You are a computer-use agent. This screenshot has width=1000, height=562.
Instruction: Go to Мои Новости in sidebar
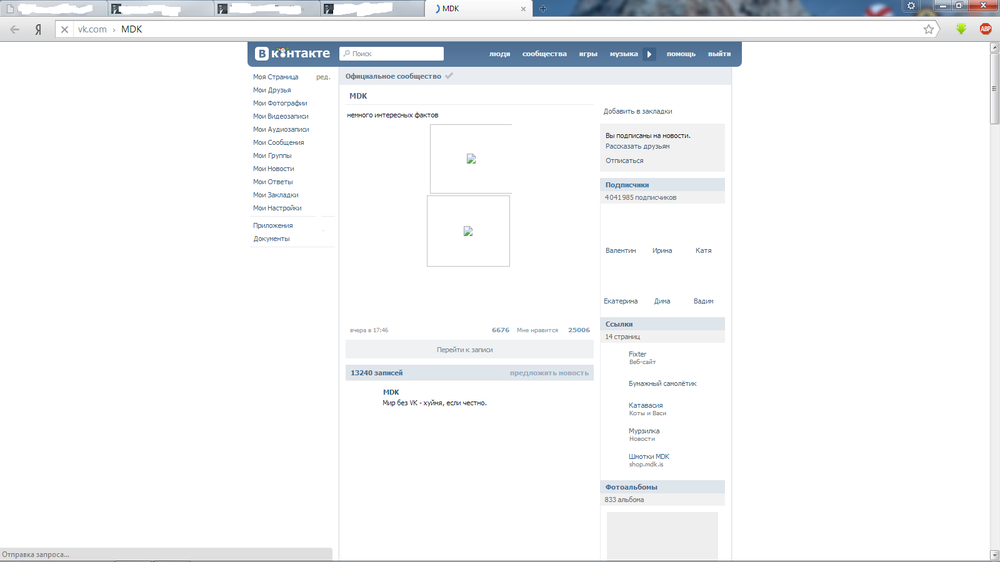click(273, 169)
